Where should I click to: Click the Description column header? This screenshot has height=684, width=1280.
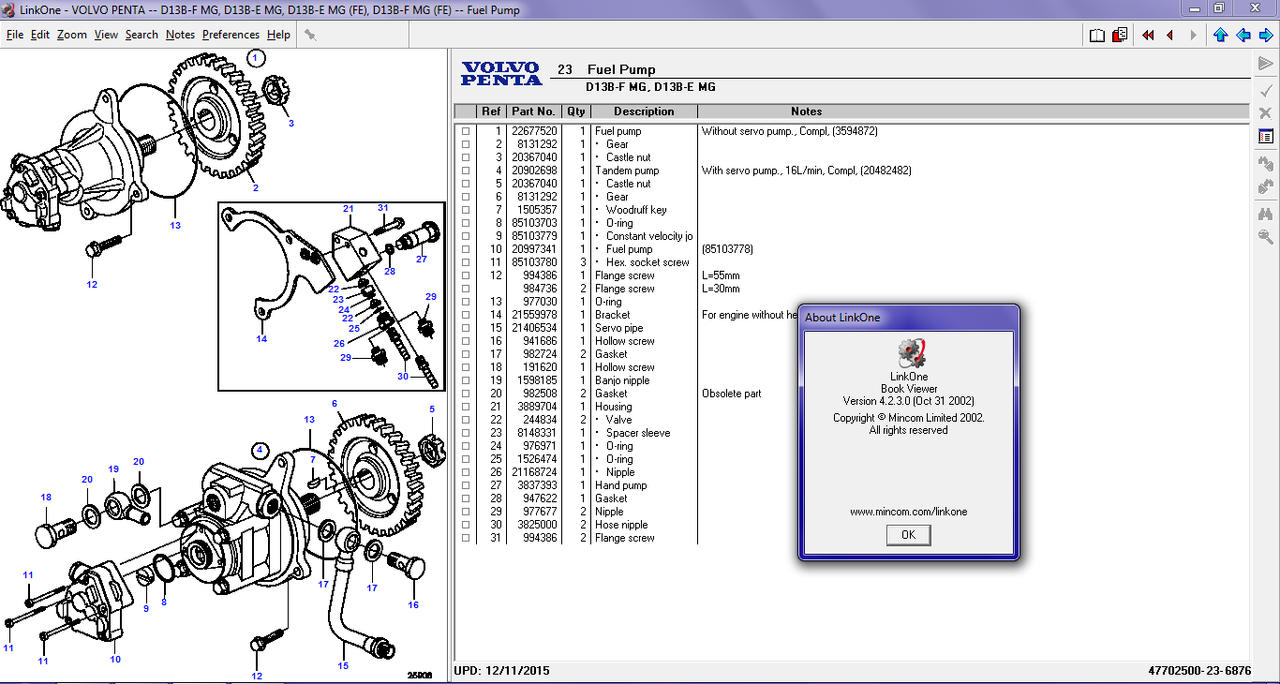[644, 111]
